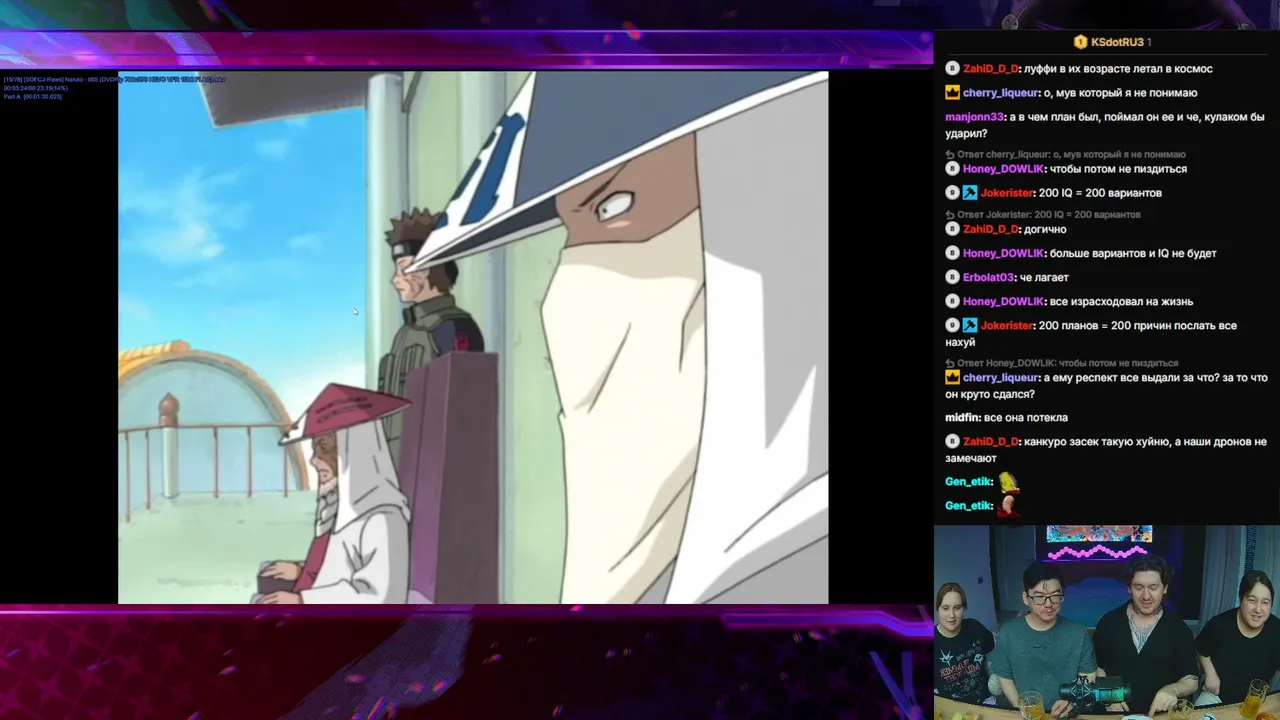The height and width of the screenshot is (720, 1280).
Task: Open ZahiD_D_D's profile from the "луффи" message
Action: [990, 69]
